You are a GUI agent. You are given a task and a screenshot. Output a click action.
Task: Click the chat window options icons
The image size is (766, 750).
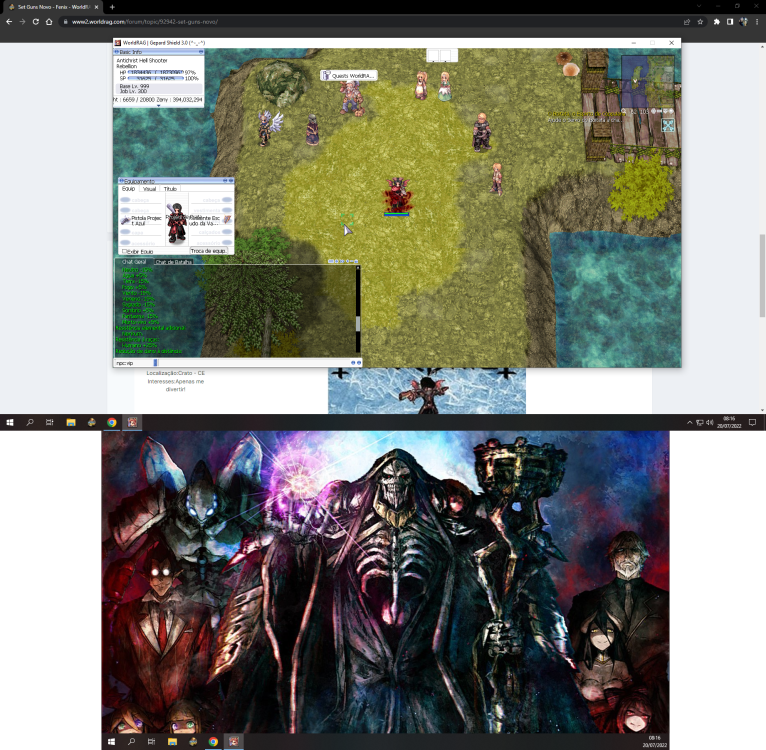click(343, 261)
